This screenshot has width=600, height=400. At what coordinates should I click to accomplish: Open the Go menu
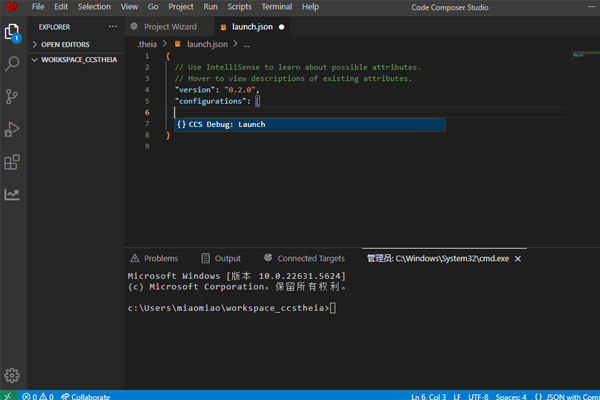tap(153, 7)
